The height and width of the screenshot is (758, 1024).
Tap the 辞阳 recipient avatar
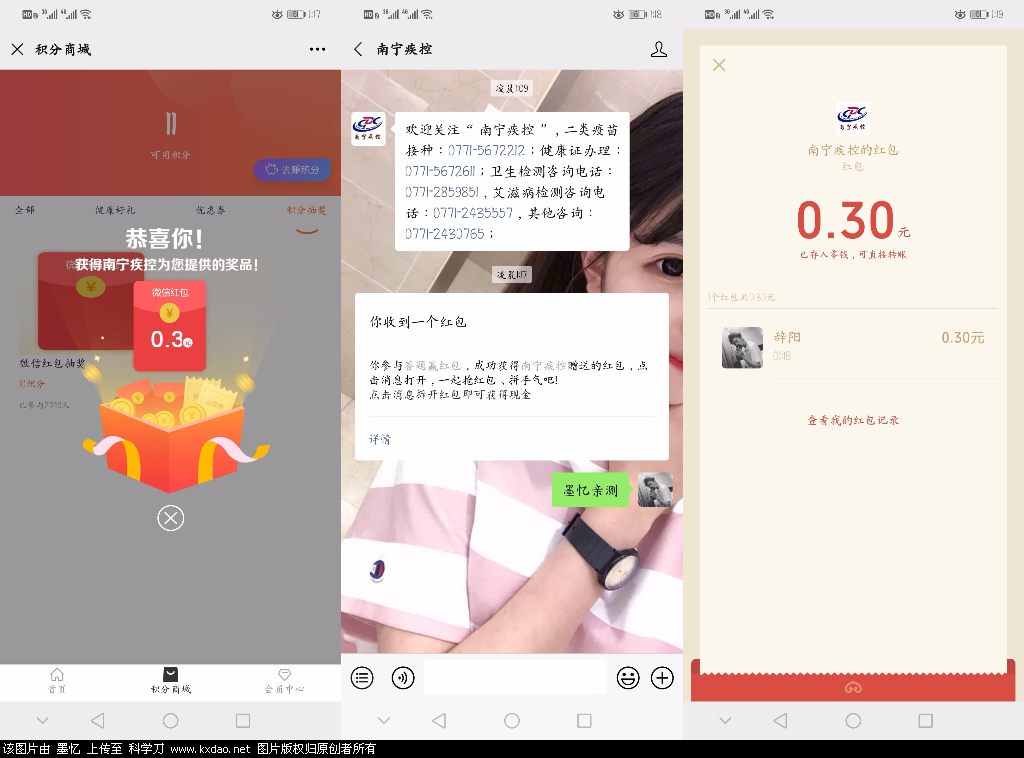[x=742, y=347]
